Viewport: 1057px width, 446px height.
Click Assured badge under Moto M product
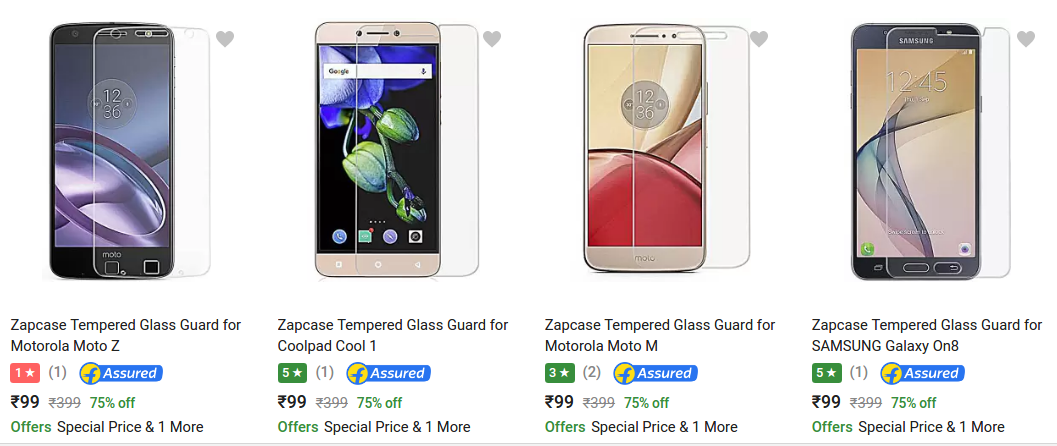655,373
